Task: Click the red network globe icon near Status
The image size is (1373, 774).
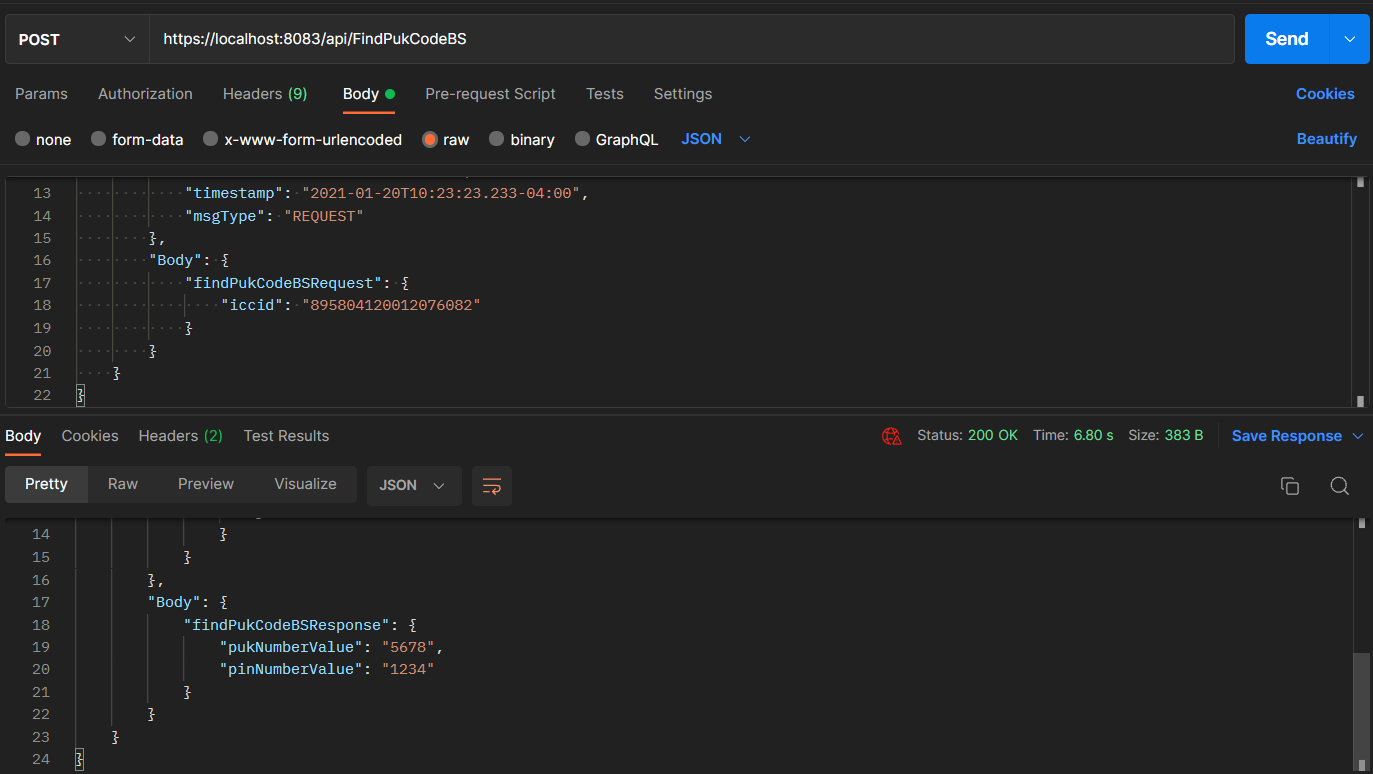Action: tap(891, 436)
